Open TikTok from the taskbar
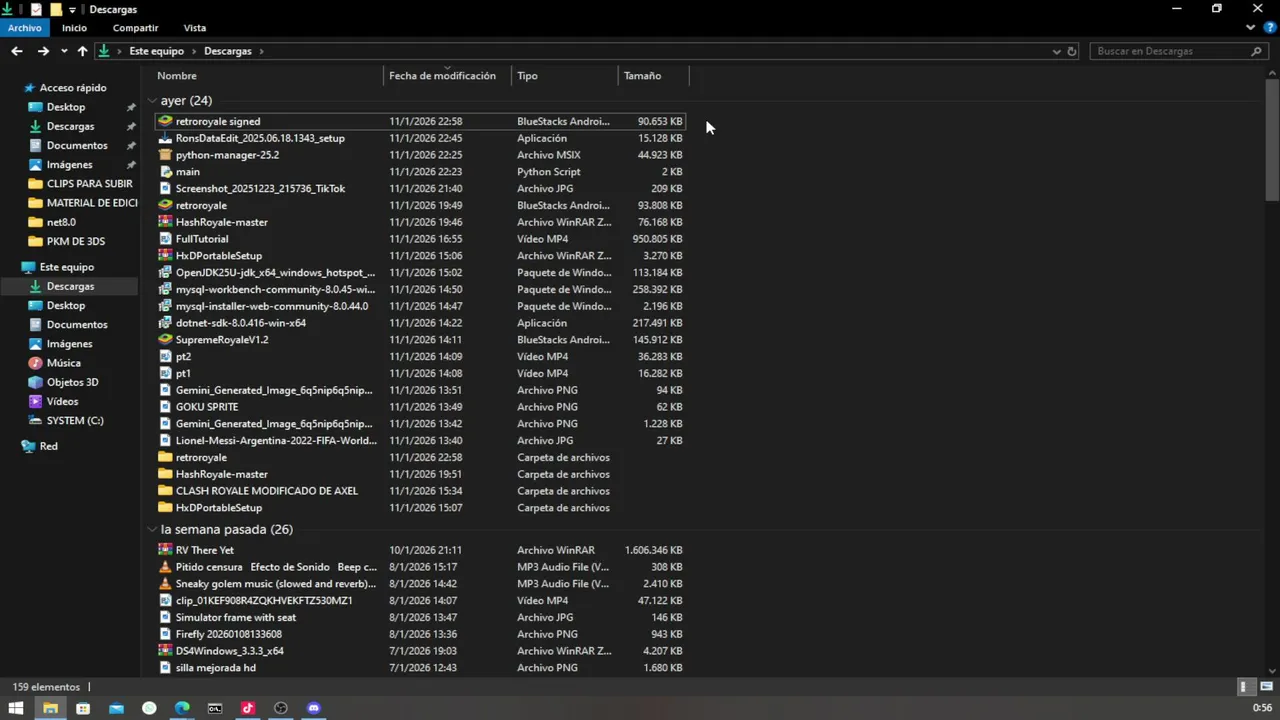Viewport: 1280px width, 720px height. [x=248, y=708]
